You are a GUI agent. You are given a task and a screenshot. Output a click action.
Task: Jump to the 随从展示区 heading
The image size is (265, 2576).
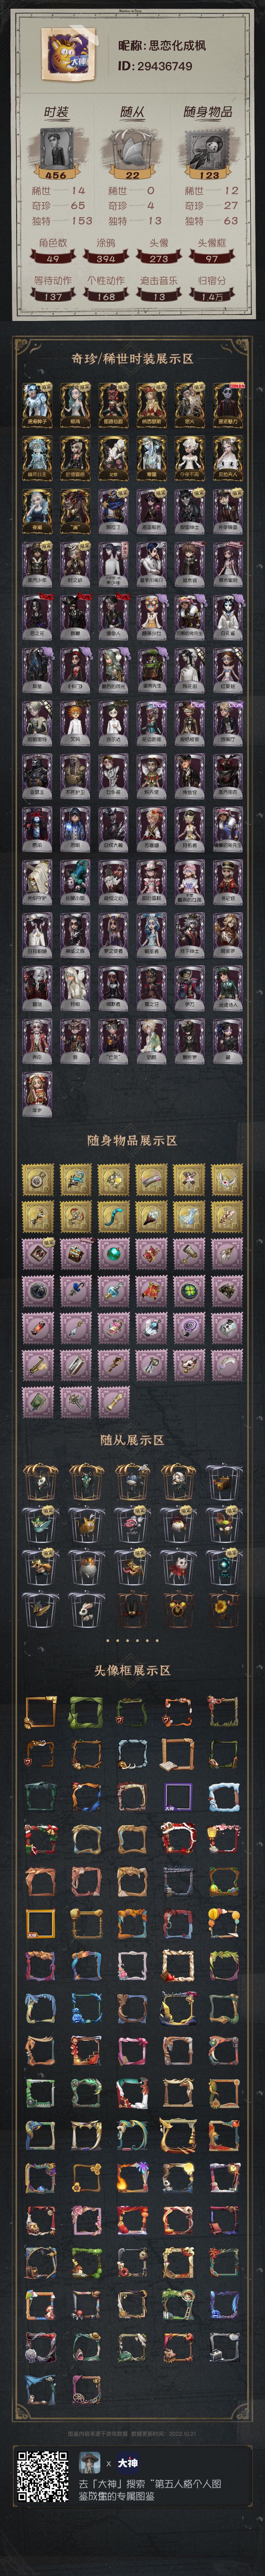coord(132,1440)
